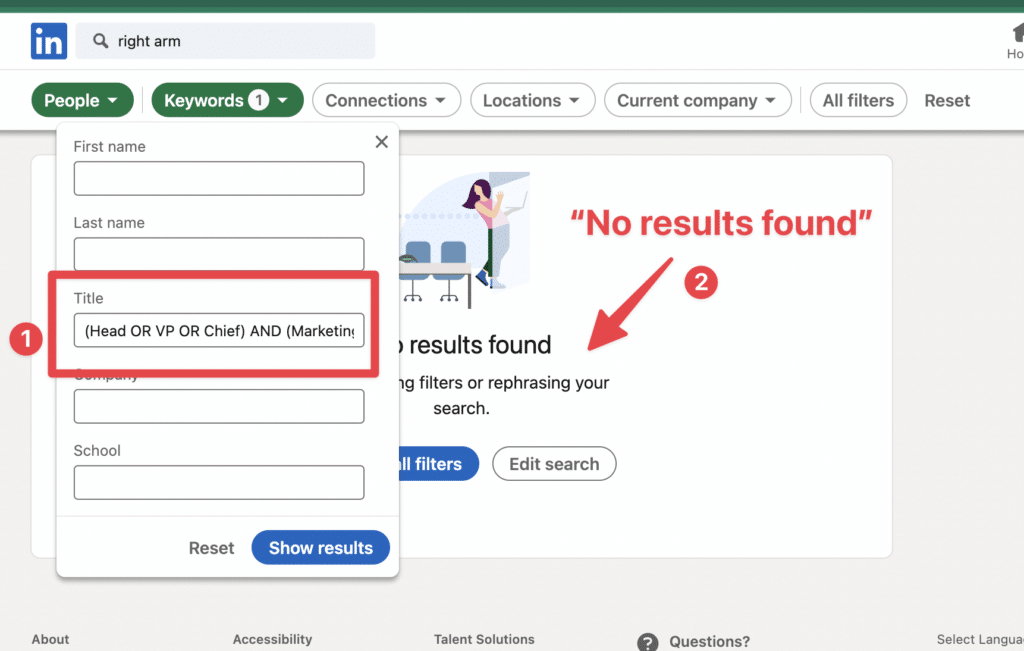This screenshot has width=1024, height=651.
Task: Expand the People filter dropdown
Action: 82,100
